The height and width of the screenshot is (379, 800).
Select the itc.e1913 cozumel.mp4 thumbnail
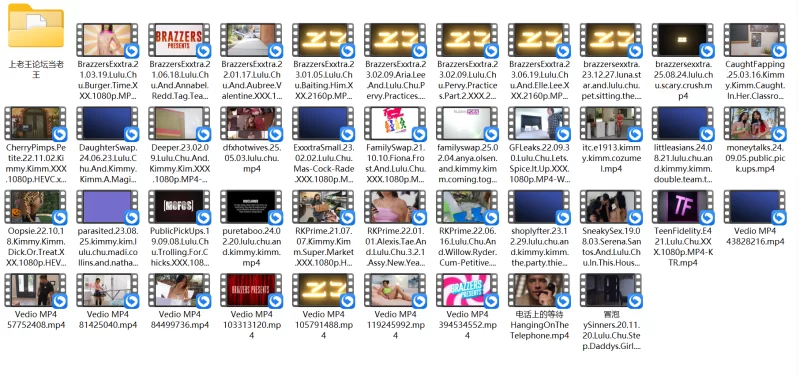[610, 123]
